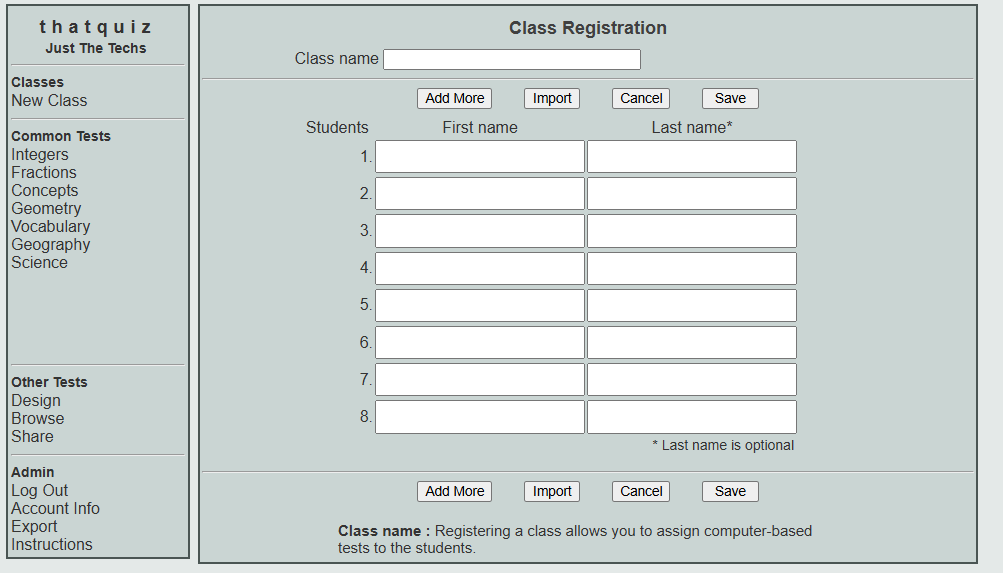Go to Fractions tests
The width and height of the screenshot is (1003, 573).
click(x=44, y=173)
